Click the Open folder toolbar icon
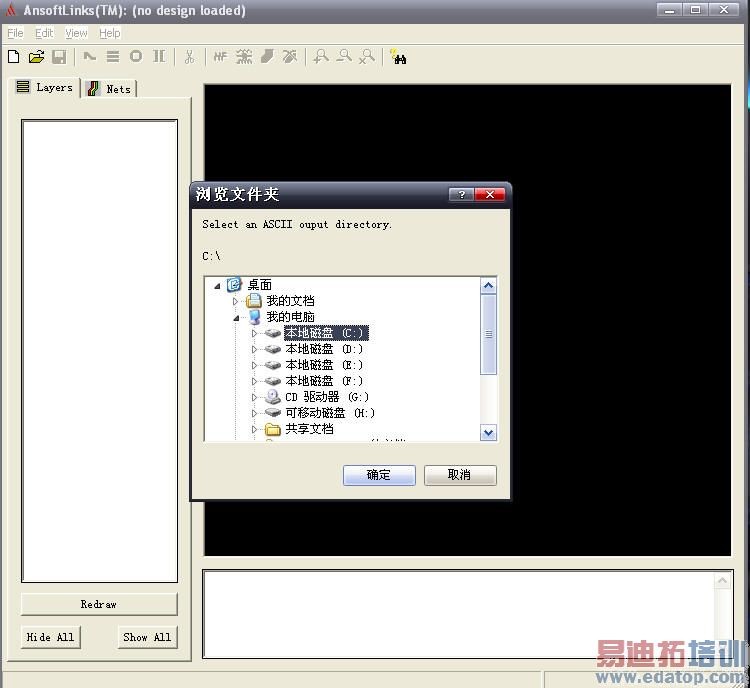 pyautogui.click(x=36, y=57)
